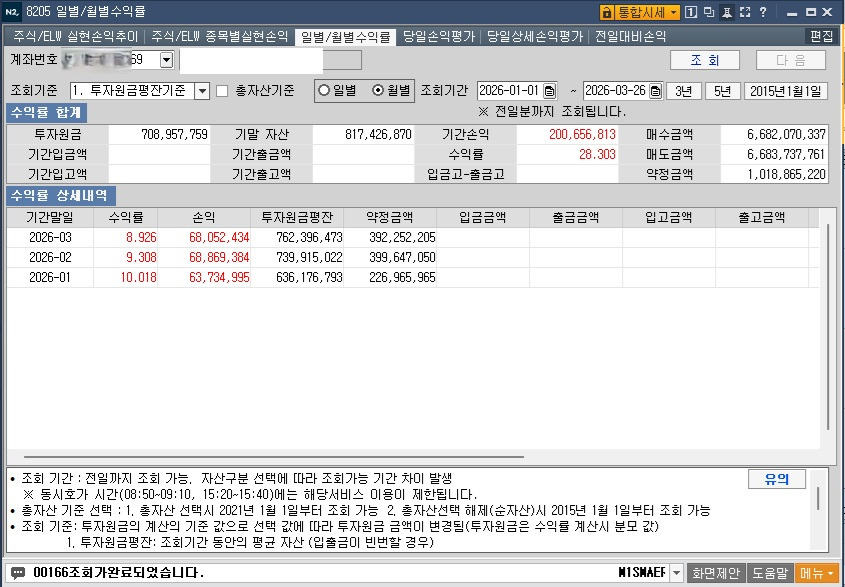Click the numbered '1' screen icon
The width and height of the screenshot is (845, 587).
click(691, 12)
